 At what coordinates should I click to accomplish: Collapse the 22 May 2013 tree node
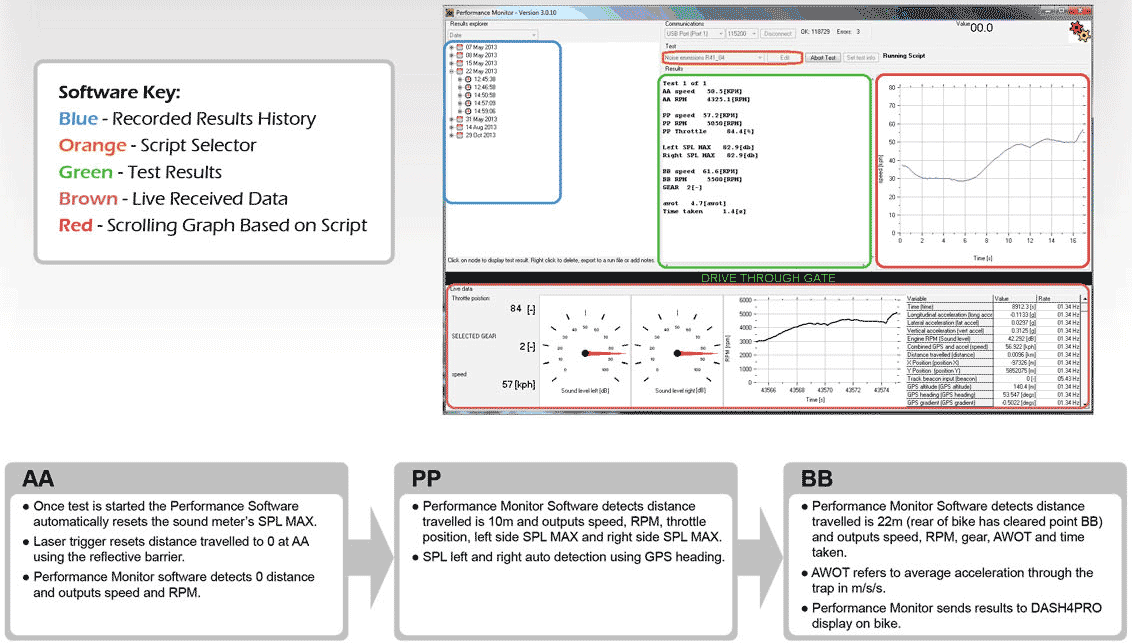point(452,71)
